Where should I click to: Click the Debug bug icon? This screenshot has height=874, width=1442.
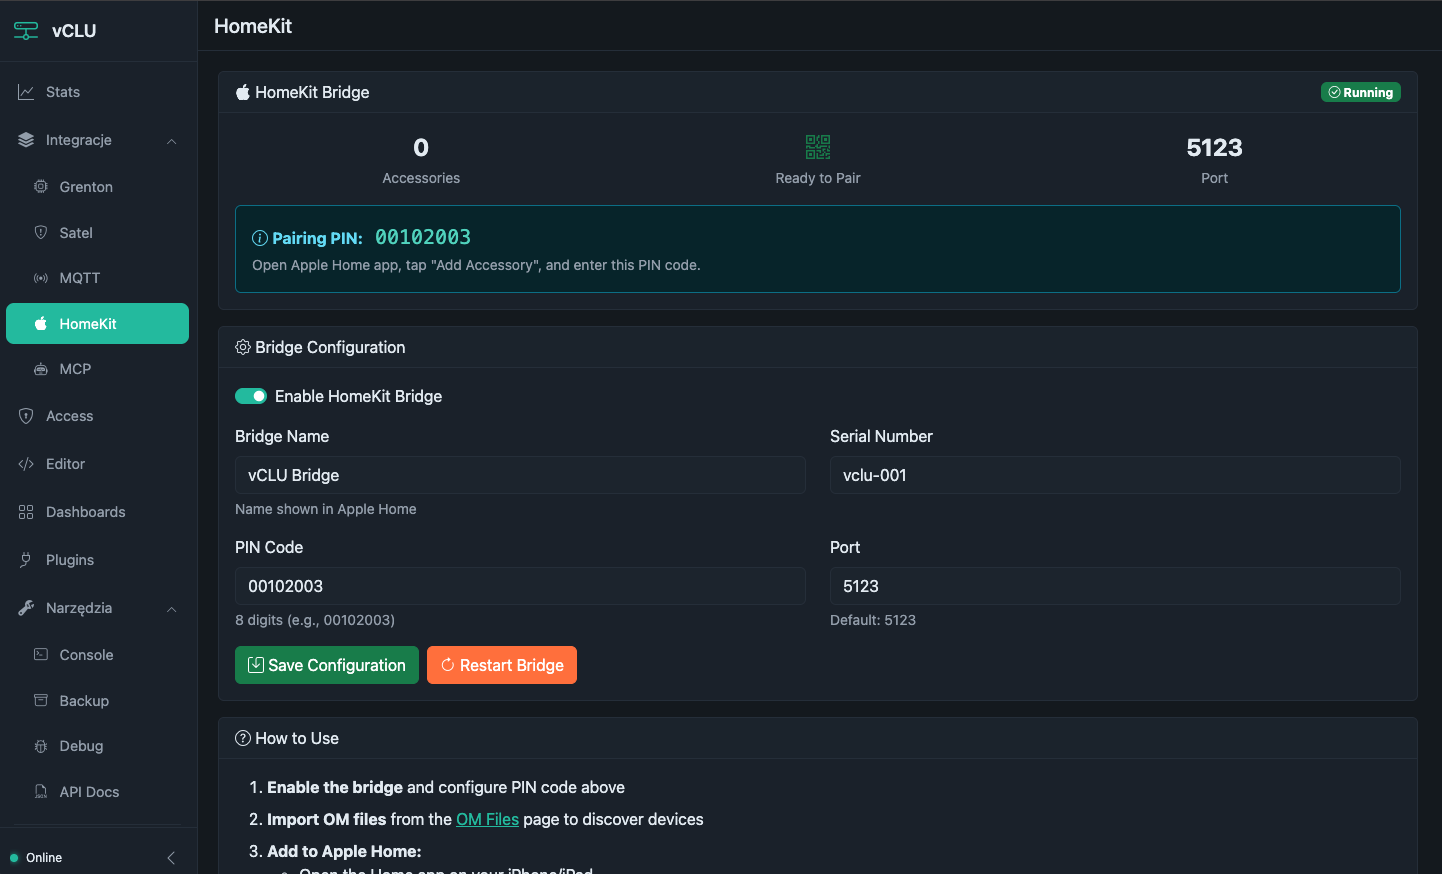pos(41,746)
